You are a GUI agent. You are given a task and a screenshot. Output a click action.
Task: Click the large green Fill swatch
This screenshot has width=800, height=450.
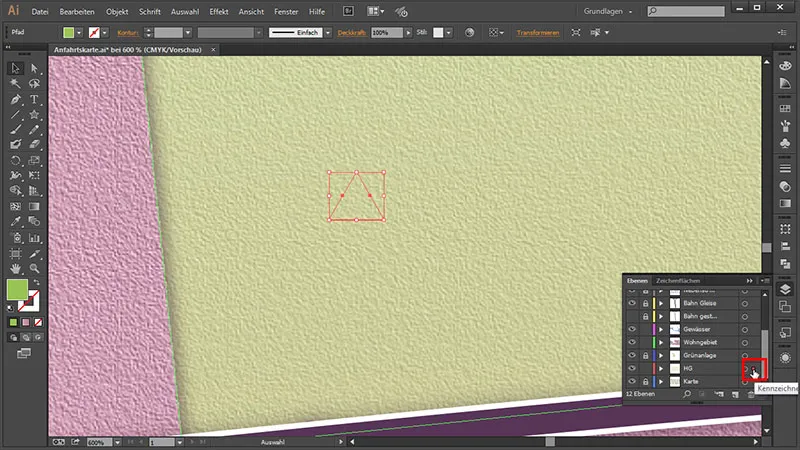point(17,290)
